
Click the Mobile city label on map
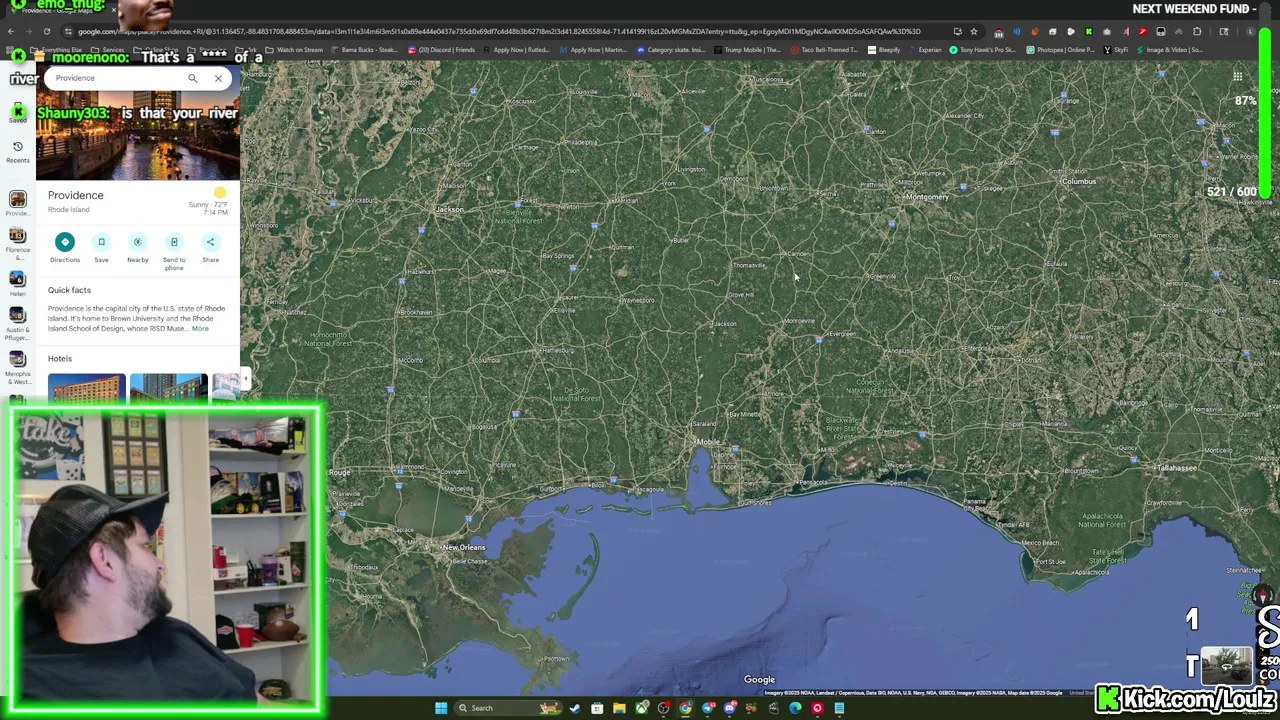709,442
